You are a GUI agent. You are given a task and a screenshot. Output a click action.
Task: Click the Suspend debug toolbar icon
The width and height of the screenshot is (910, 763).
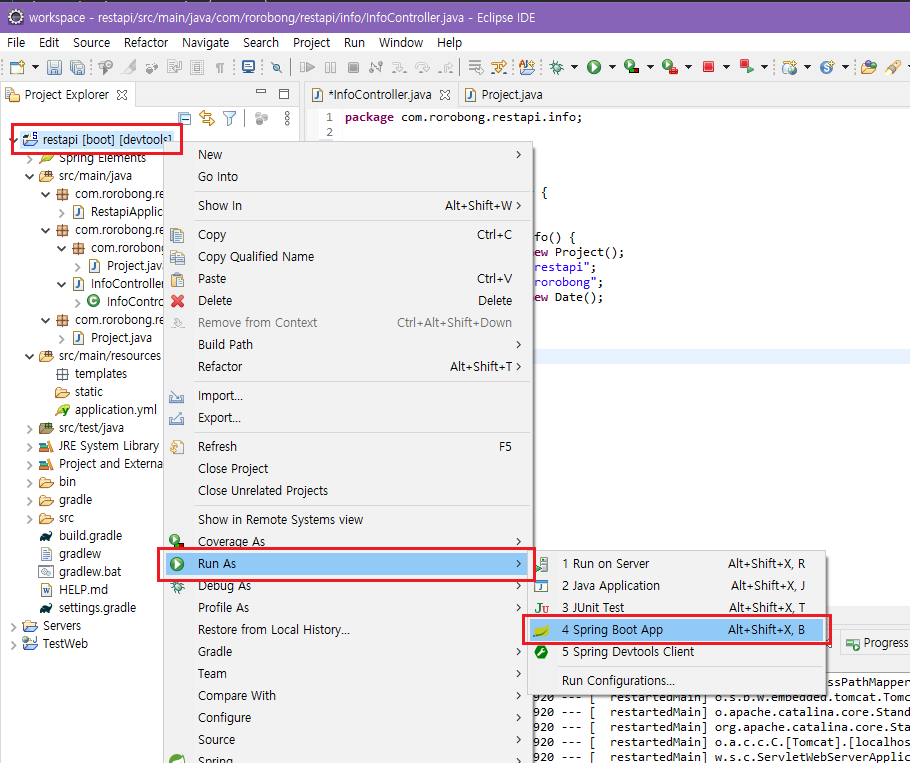pos(330,68)
